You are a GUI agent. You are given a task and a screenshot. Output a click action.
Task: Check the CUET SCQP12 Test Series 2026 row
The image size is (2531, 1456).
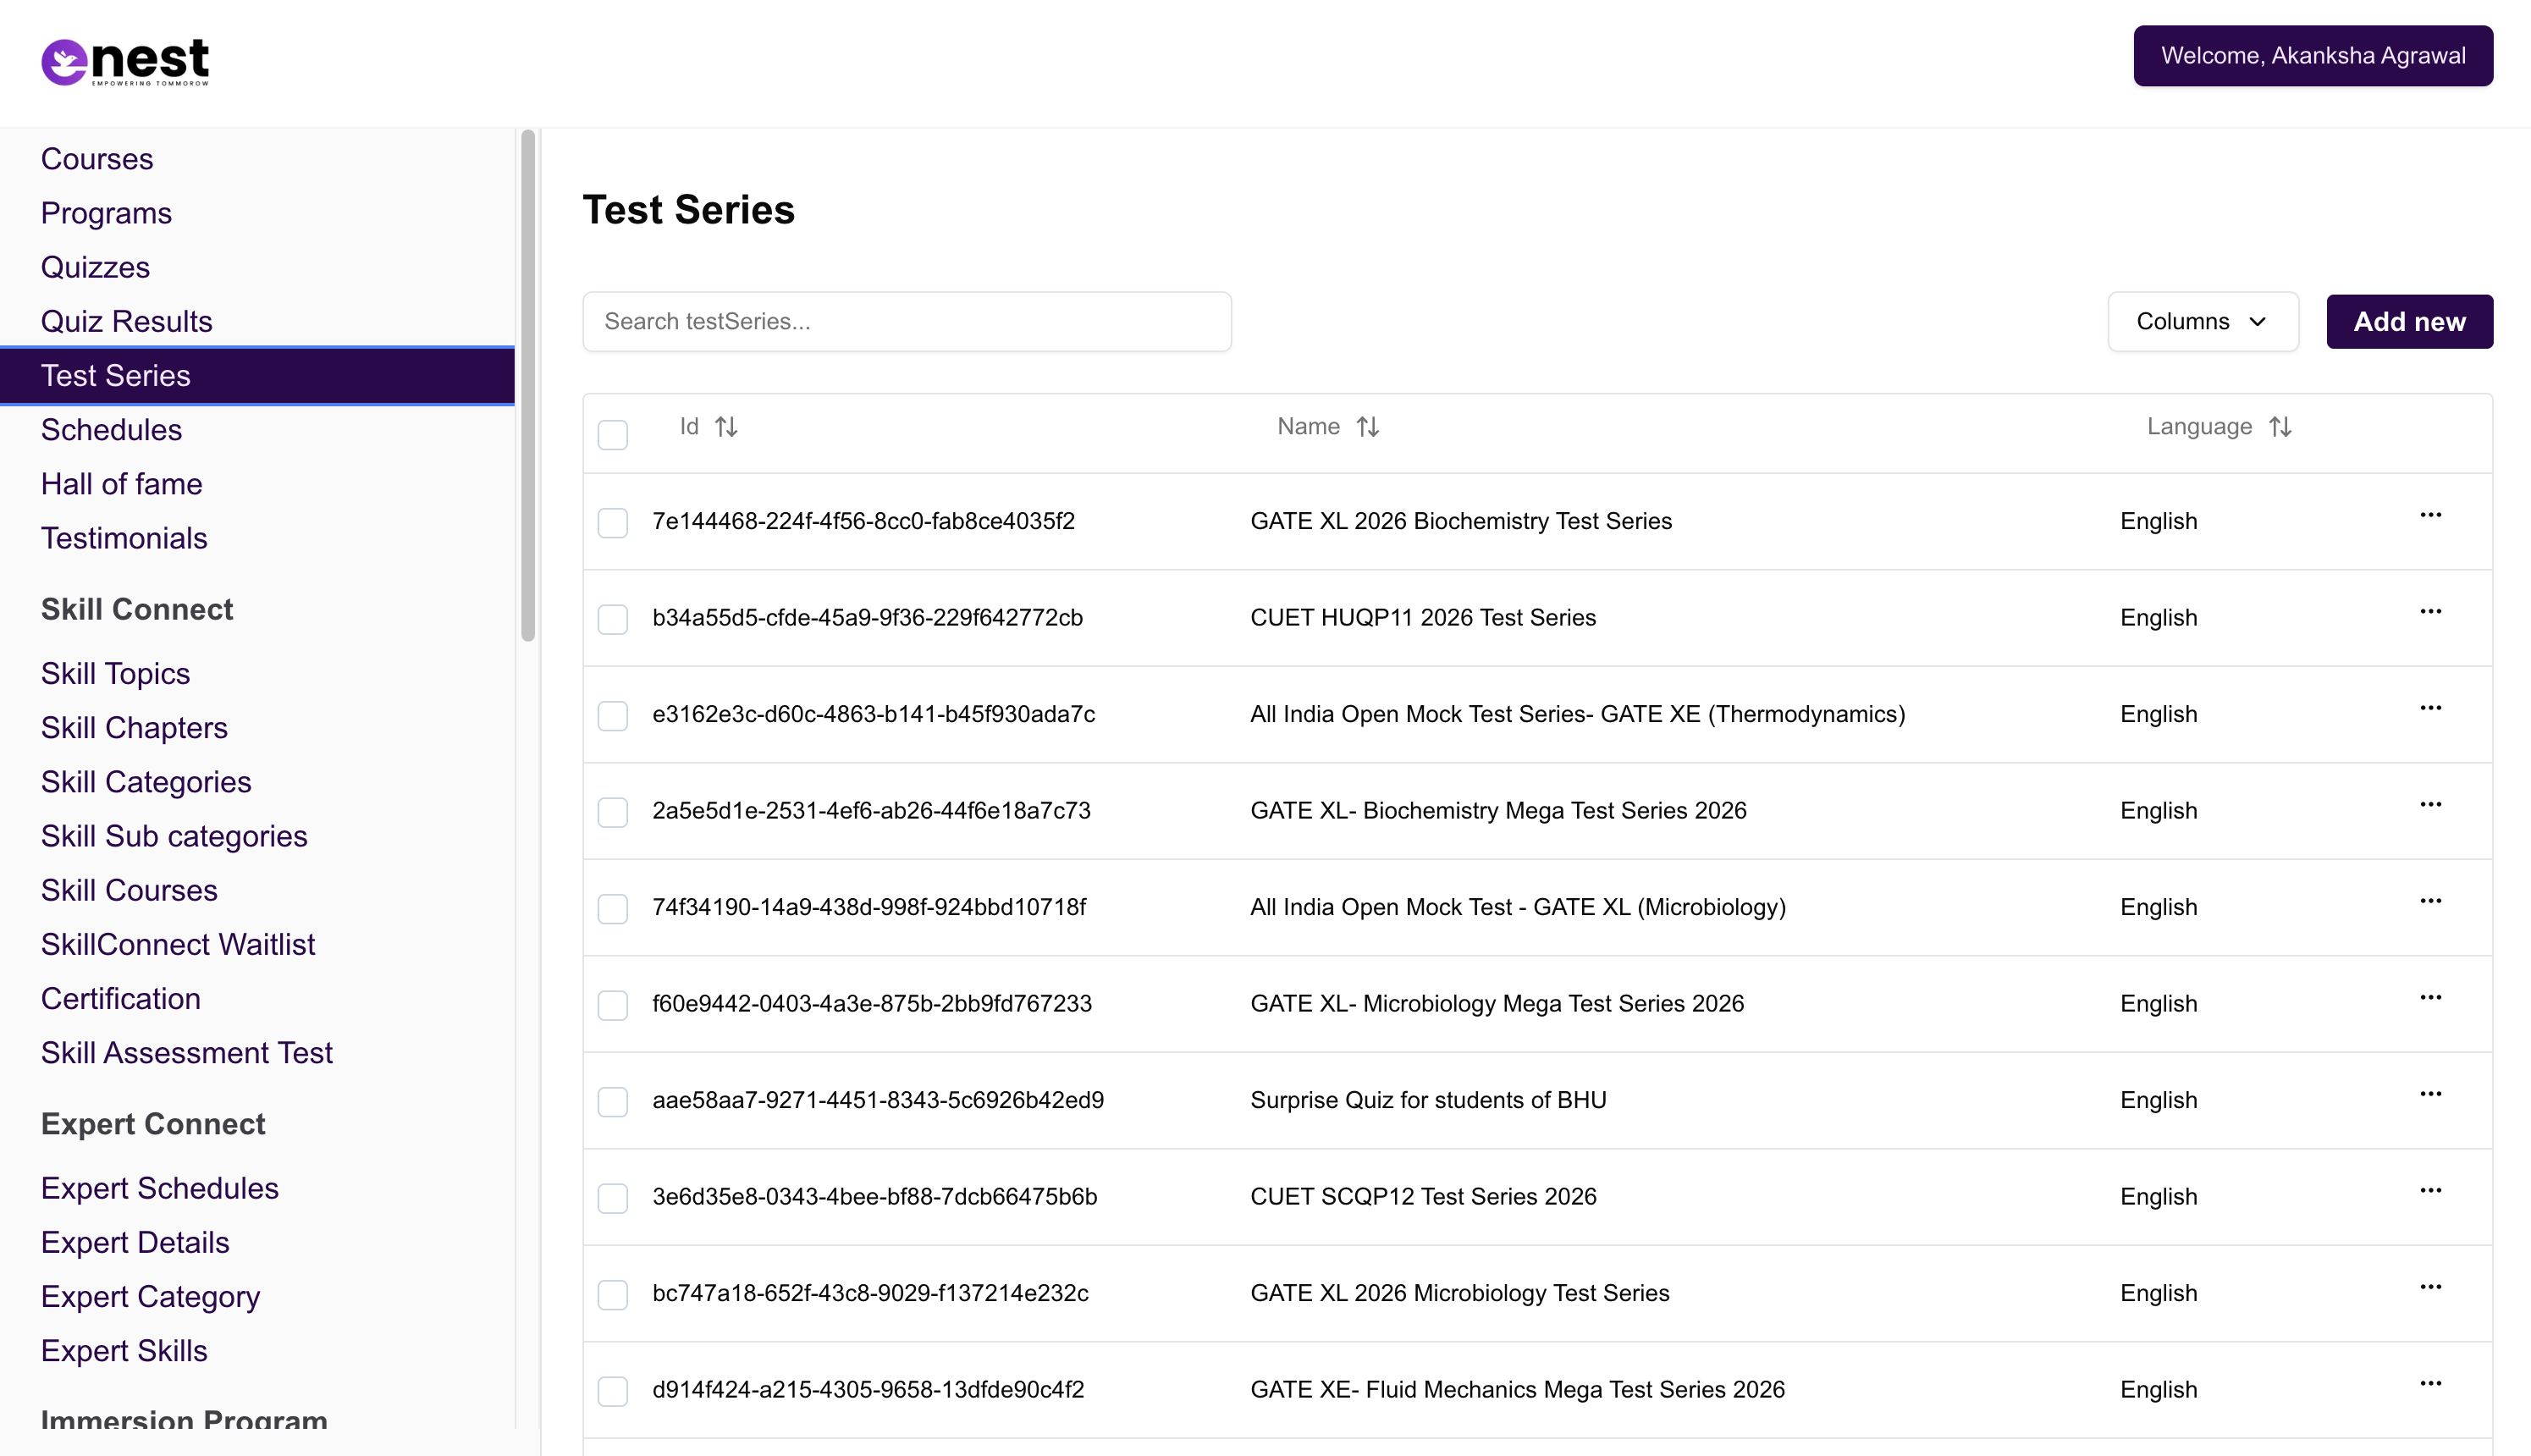click(x=613, y=1198)
